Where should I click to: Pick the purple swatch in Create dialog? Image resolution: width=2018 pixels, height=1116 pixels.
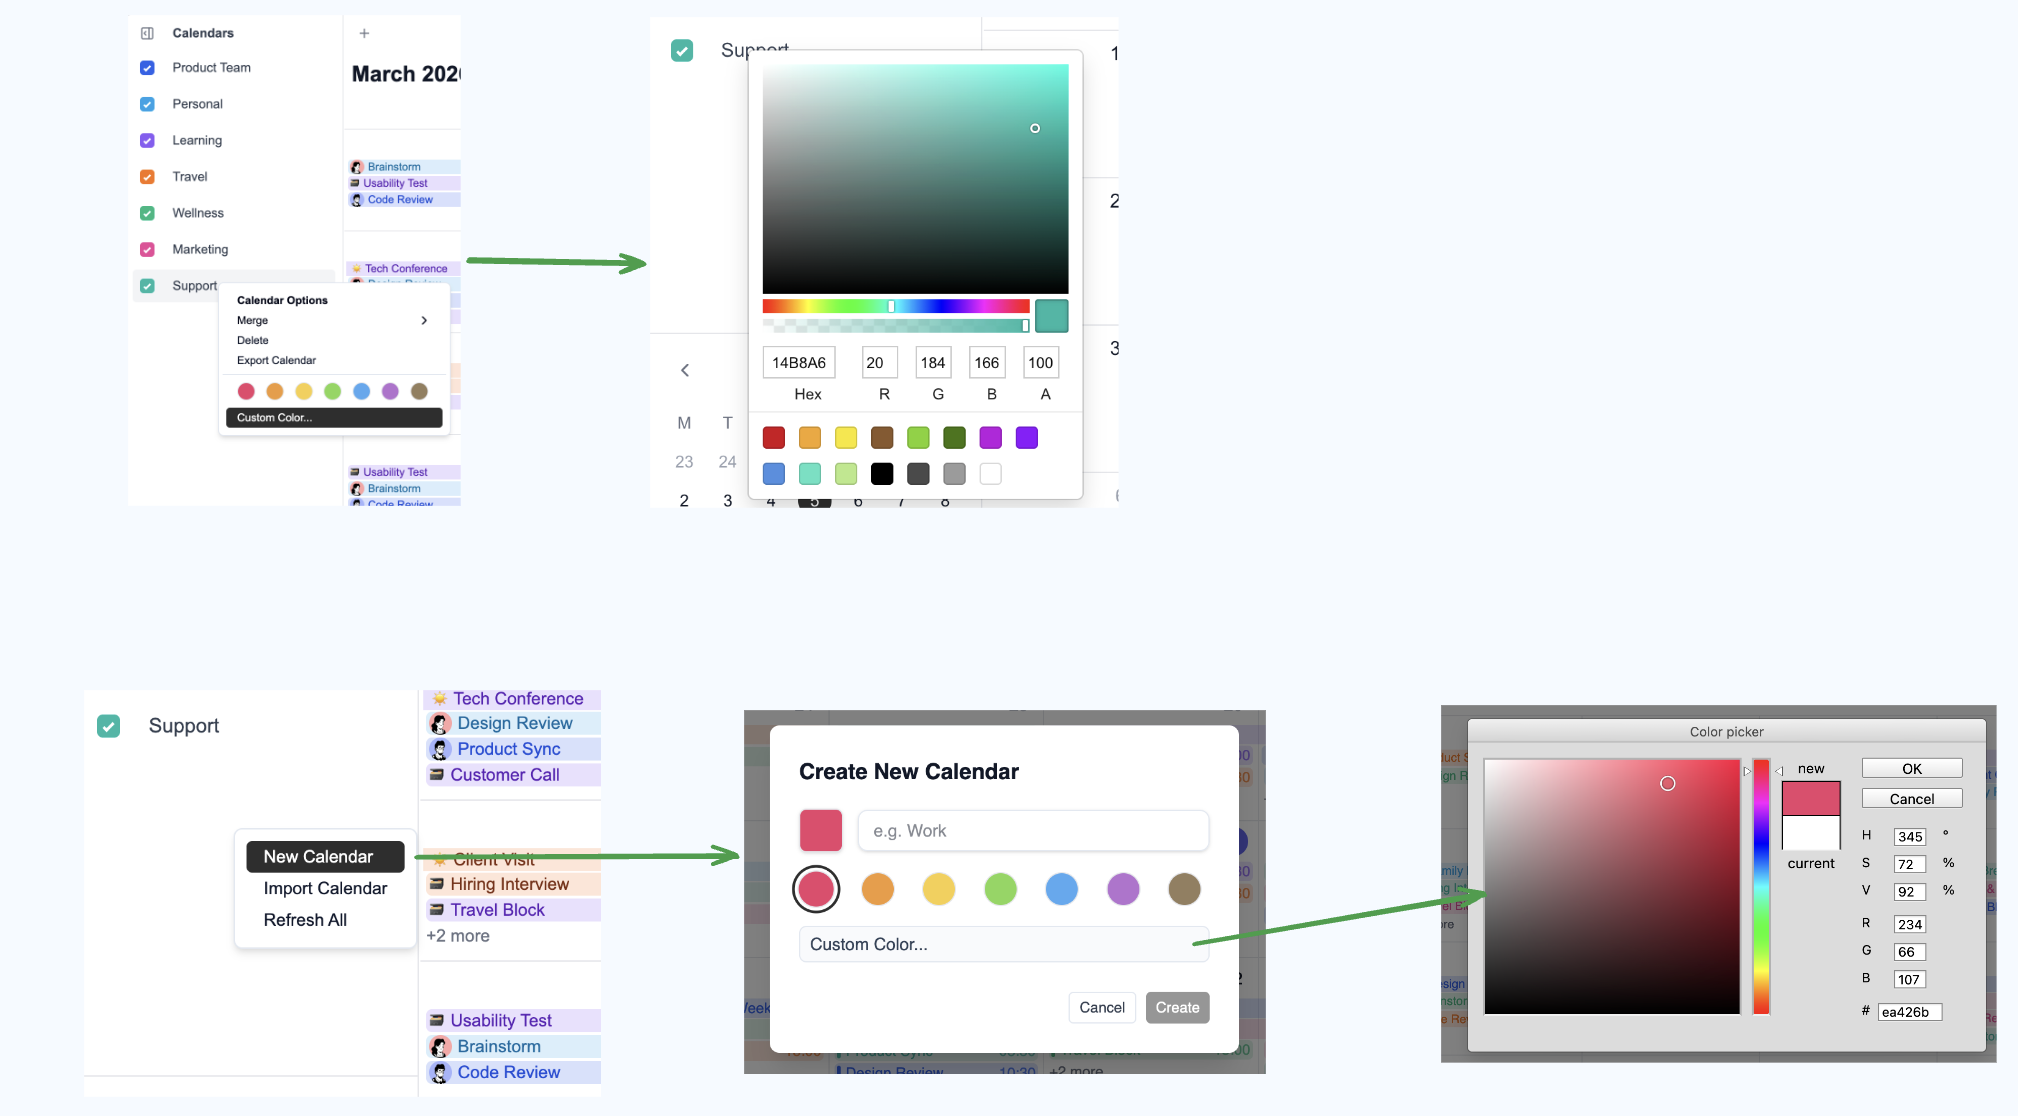(x=1123, y=889)
